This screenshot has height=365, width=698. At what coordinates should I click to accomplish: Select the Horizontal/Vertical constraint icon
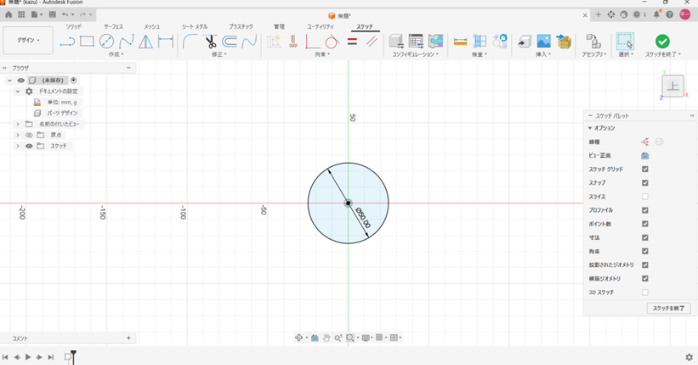click(x=293, y=42)
